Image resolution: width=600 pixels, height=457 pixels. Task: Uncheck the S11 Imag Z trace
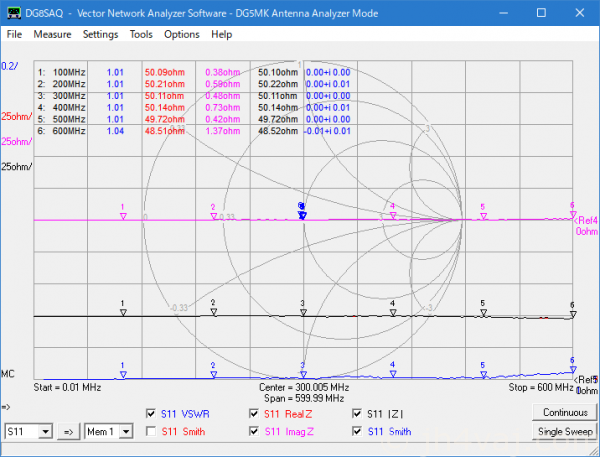(255, 431)
